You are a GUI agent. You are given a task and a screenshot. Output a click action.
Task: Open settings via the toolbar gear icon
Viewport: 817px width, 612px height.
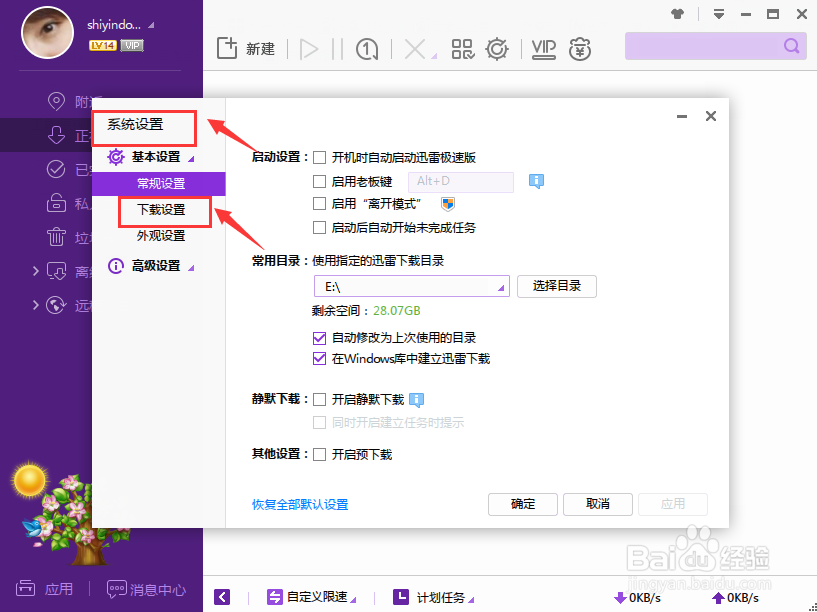point(497,49)
